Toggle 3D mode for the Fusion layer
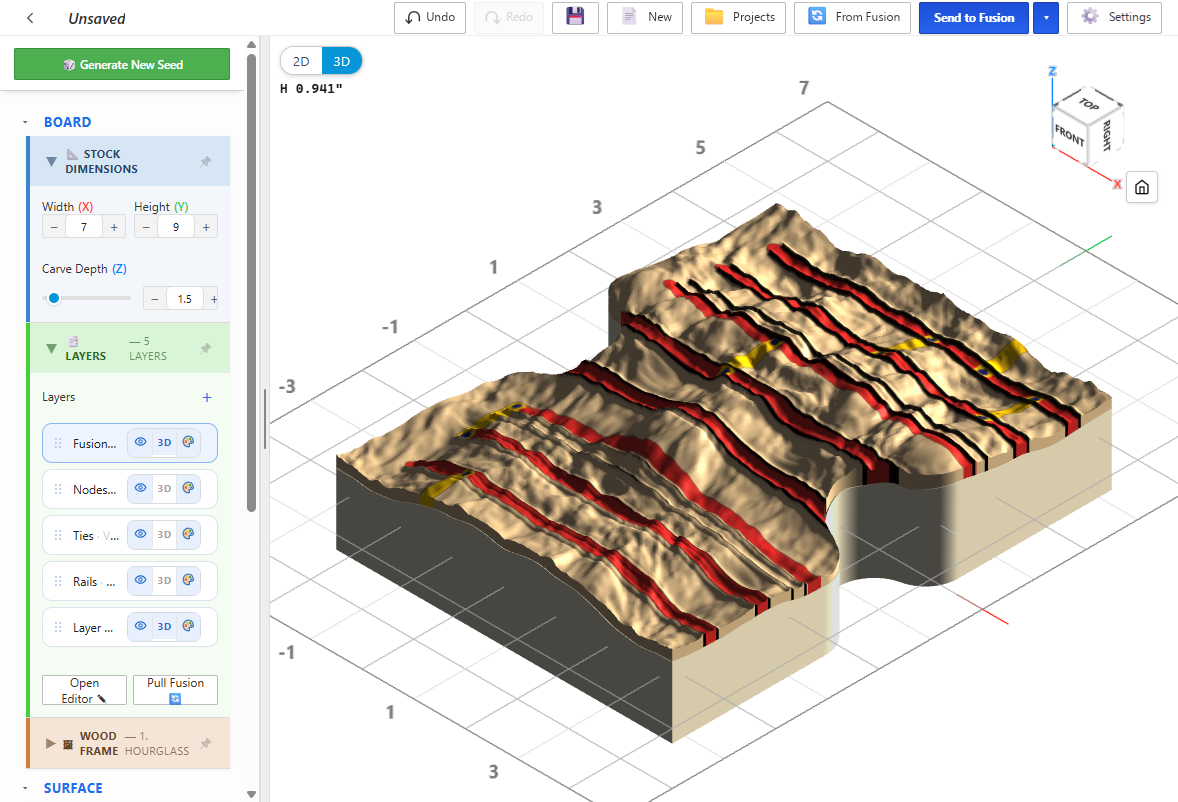 click(165, 443)
